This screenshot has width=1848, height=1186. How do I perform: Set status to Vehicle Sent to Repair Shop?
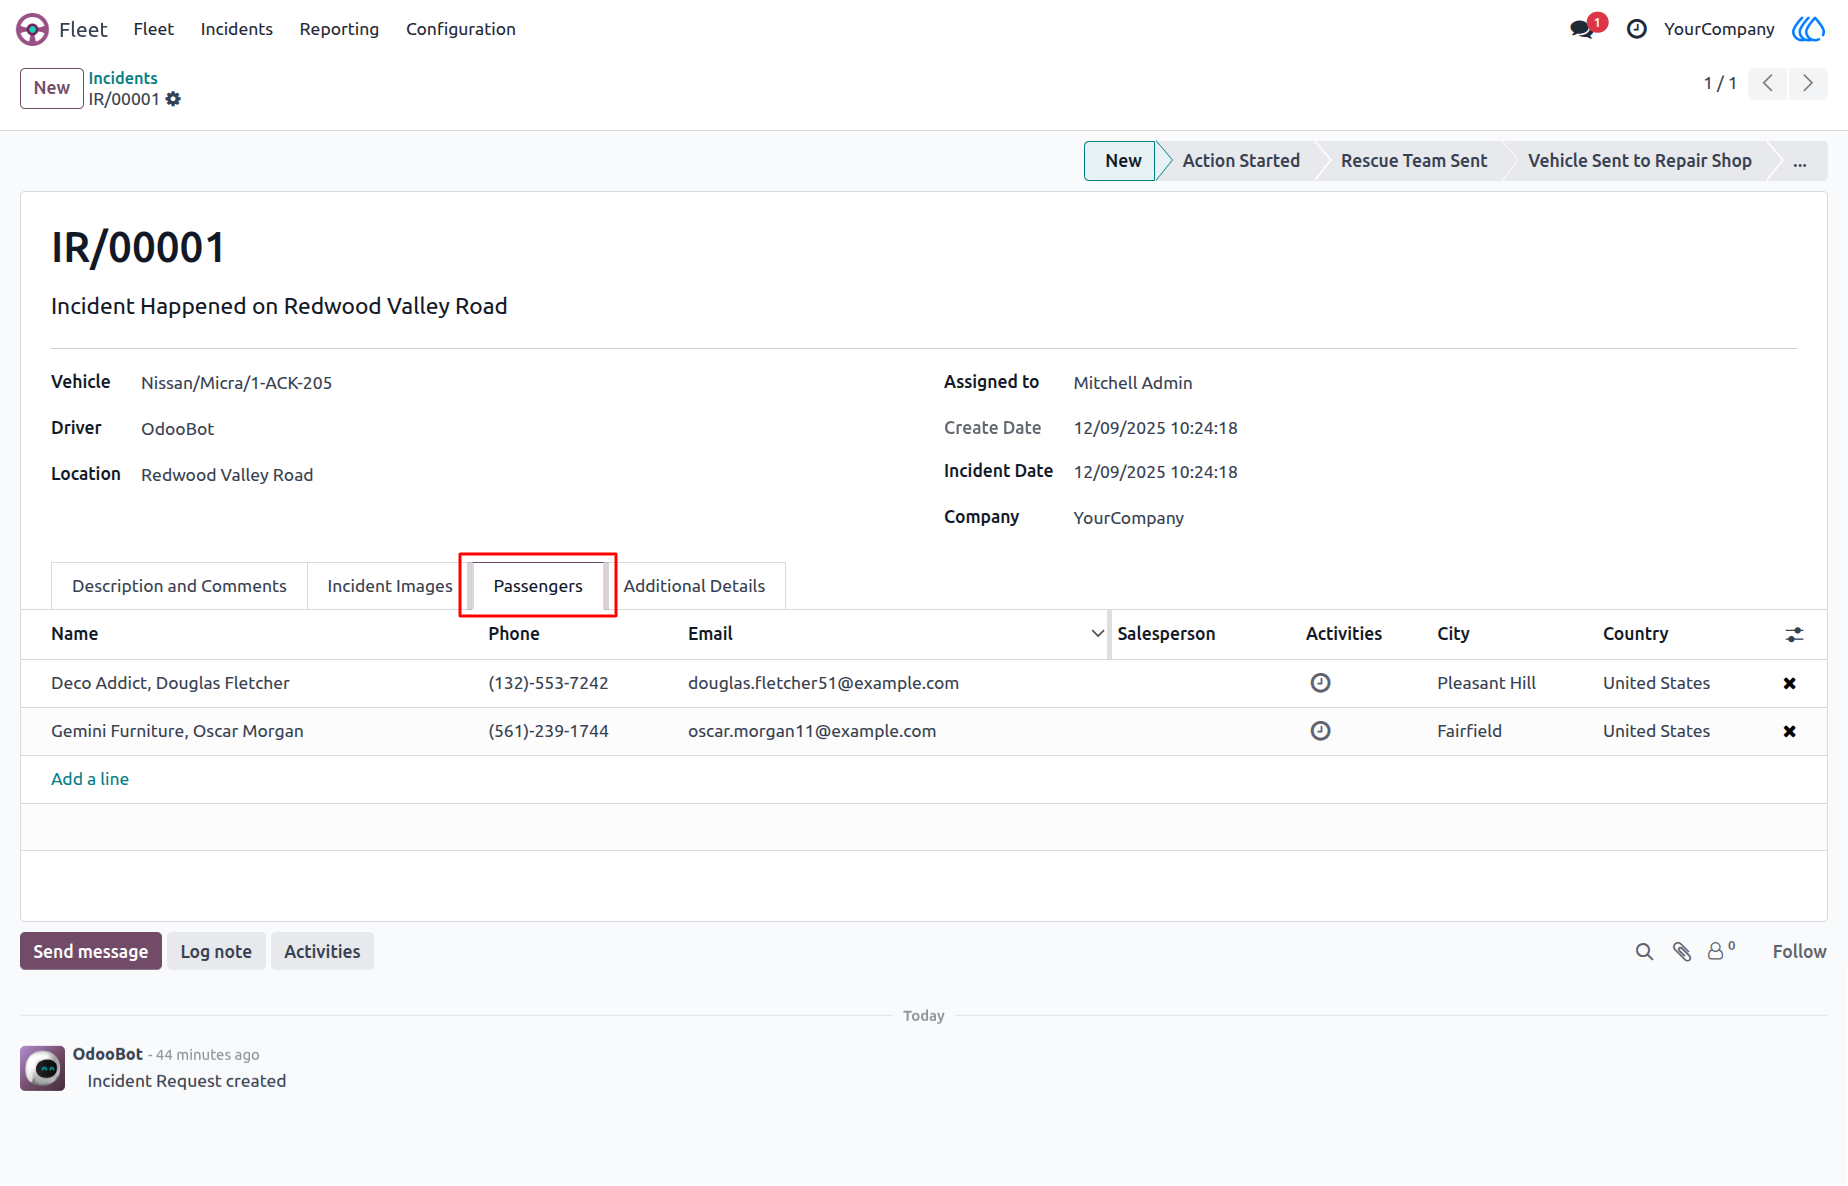(x=1640, y=161)
